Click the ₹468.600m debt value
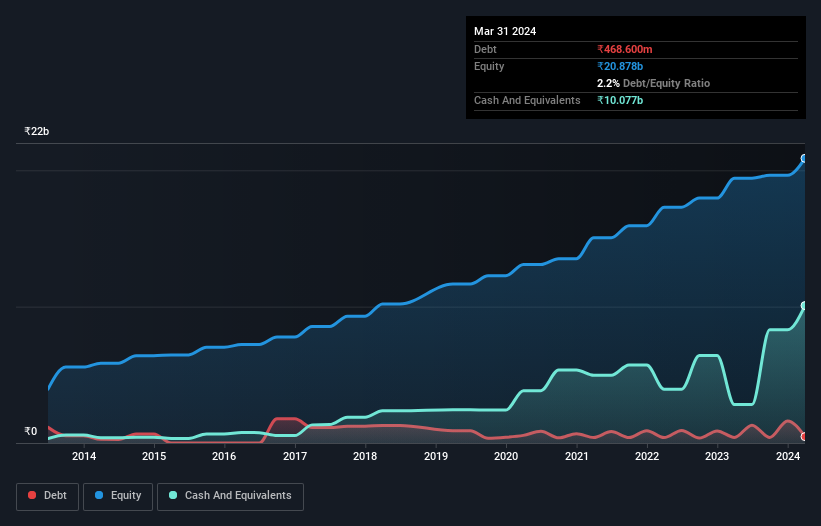Image resolution: width=821 pixels, height=526 pixels. [625, 49]
